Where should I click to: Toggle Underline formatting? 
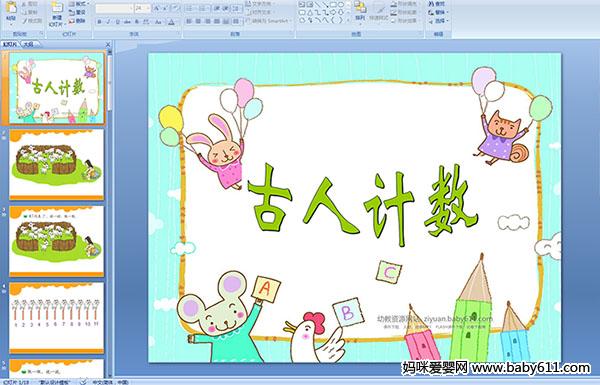pyautogui.click(x=117, y=22)
